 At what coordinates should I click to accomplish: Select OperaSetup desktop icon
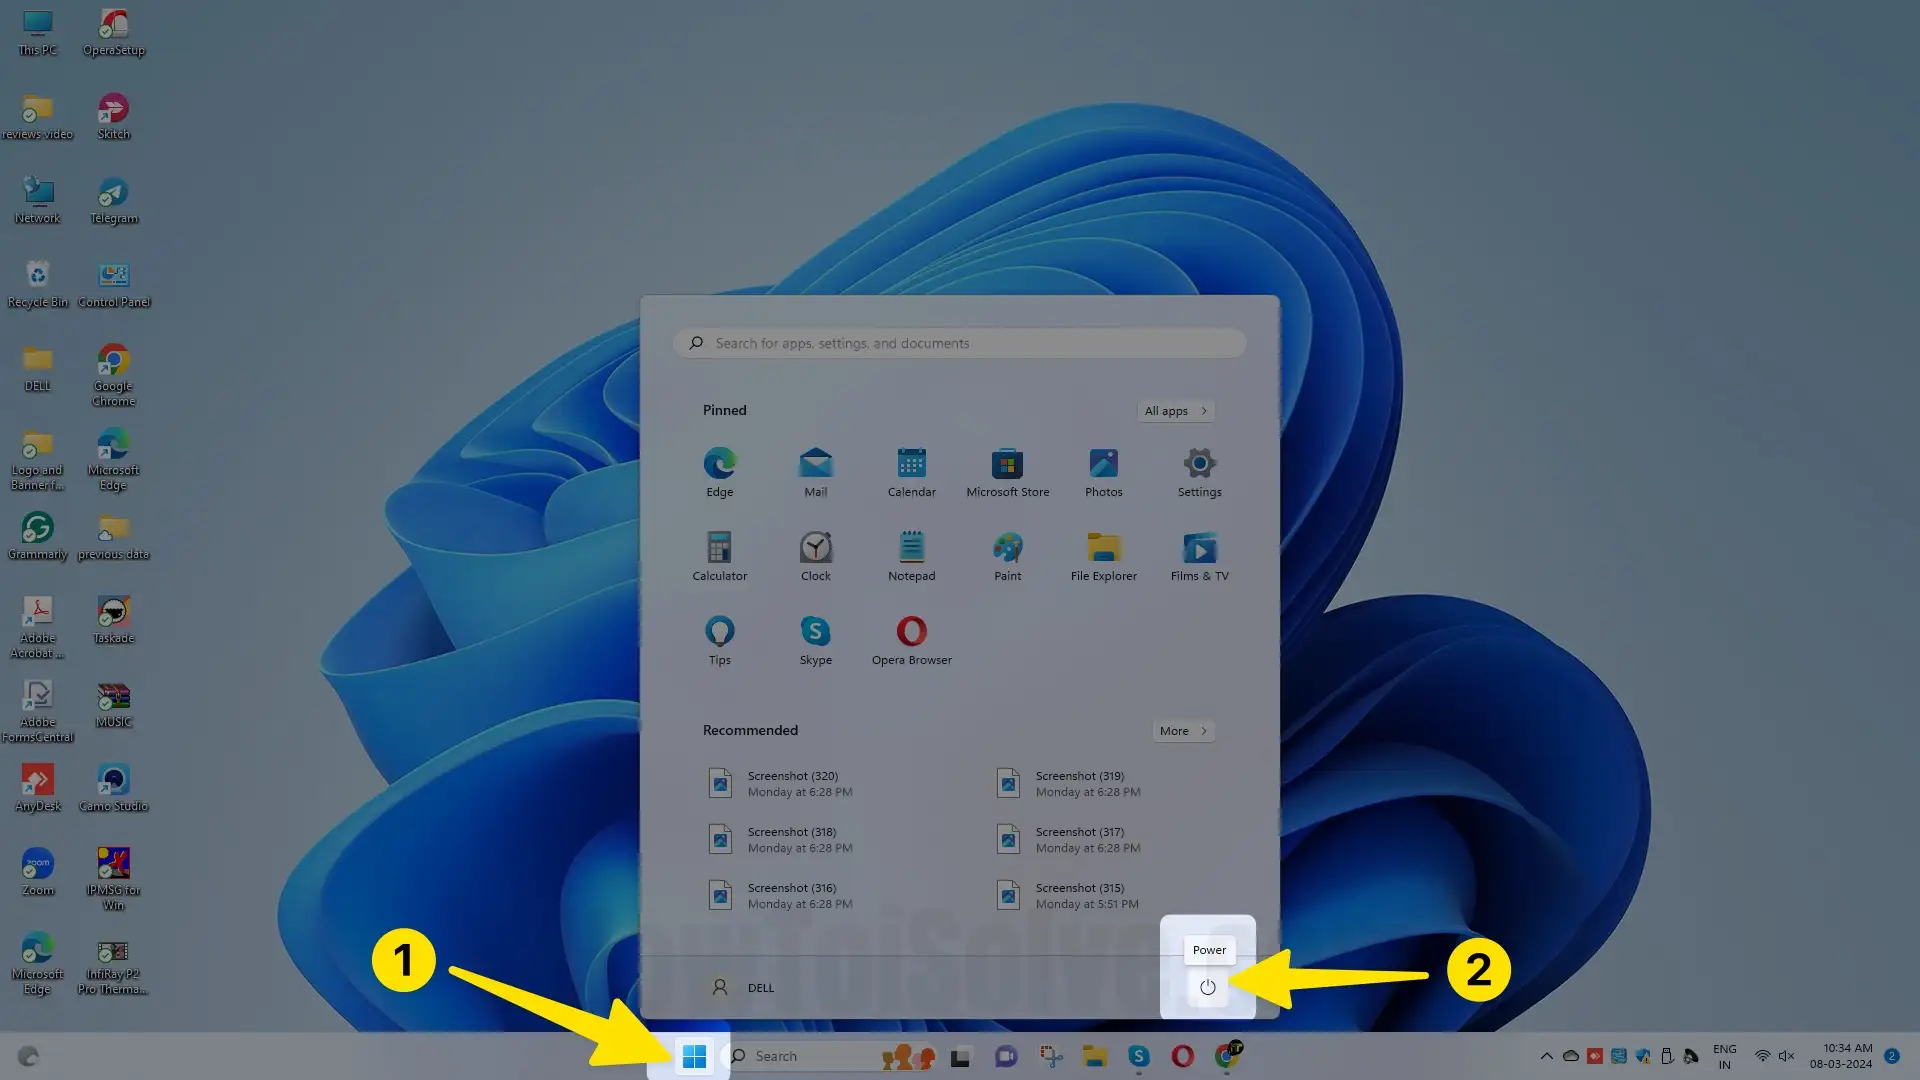coord(114,33)
